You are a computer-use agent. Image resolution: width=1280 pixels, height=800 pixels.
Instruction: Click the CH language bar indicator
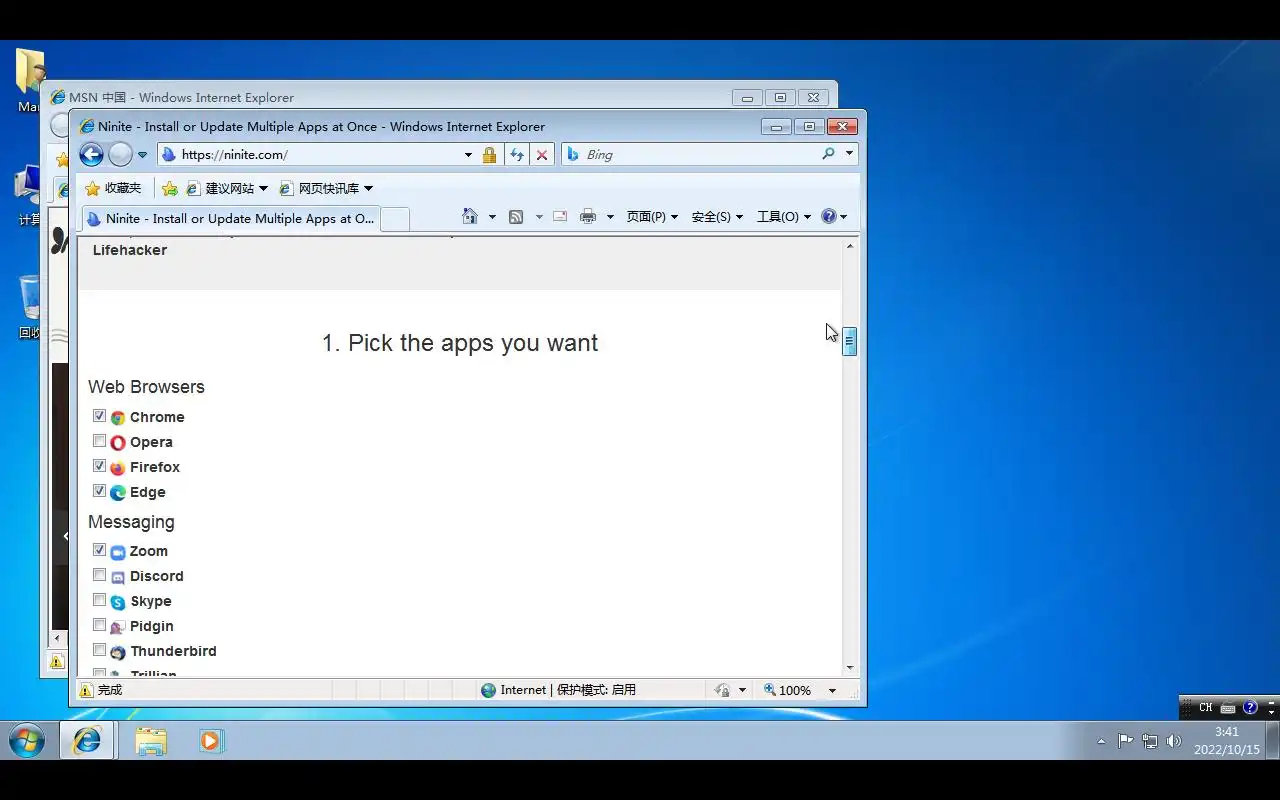[x=1206, y=707]
